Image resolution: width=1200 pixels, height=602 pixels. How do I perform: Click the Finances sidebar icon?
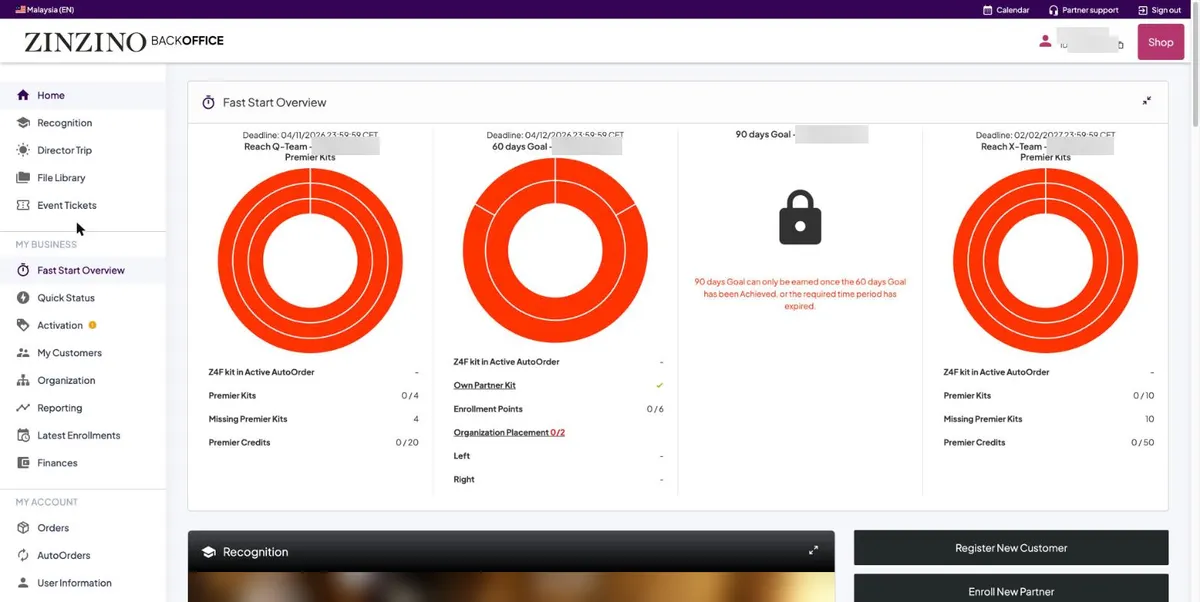23,463
